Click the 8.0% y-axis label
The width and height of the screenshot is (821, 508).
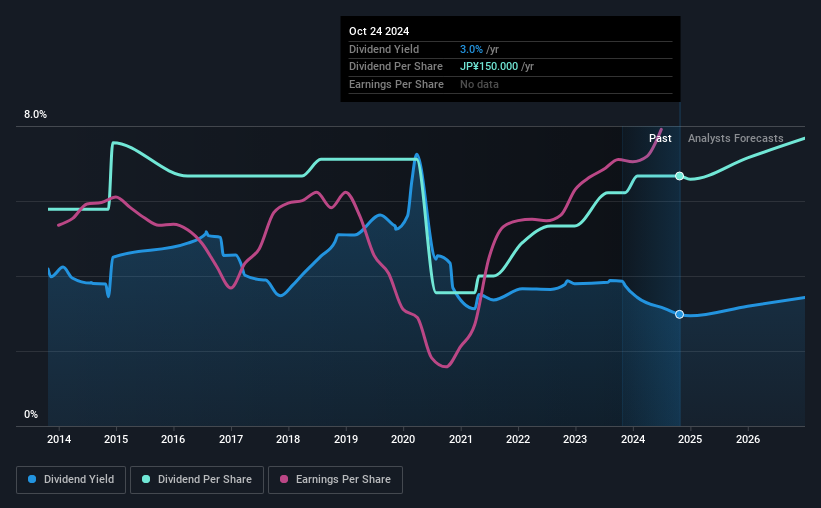tap(35, 115)
